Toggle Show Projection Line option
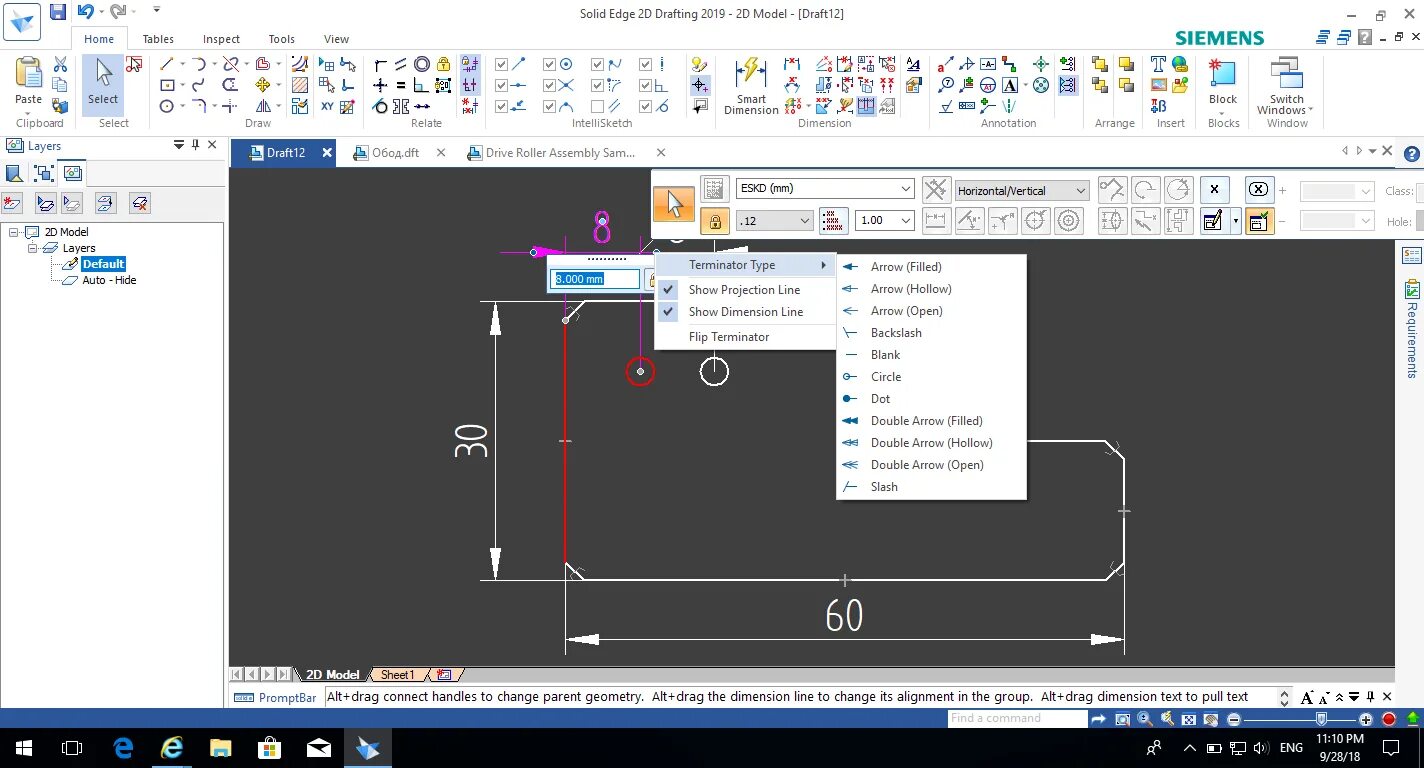1424x768 pixels. click(x=745, y=289)
